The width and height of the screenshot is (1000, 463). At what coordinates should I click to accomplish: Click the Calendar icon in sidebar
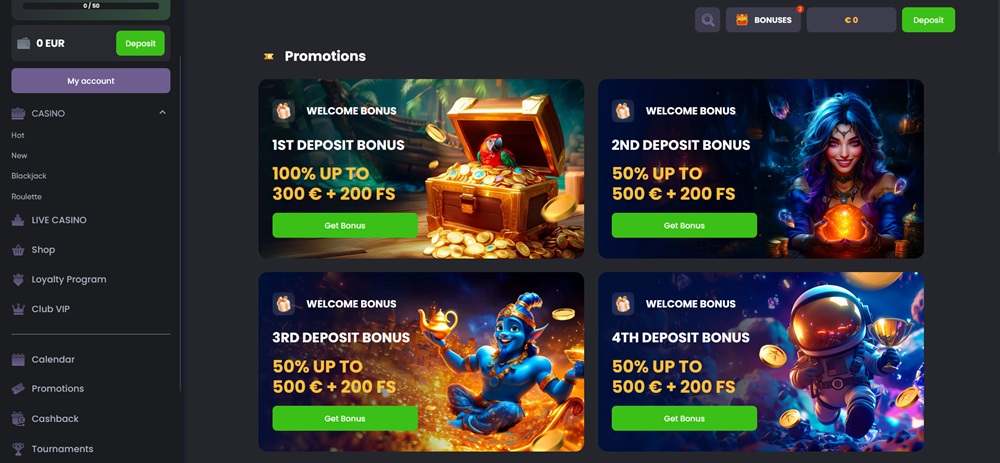(x=18, y=360)
